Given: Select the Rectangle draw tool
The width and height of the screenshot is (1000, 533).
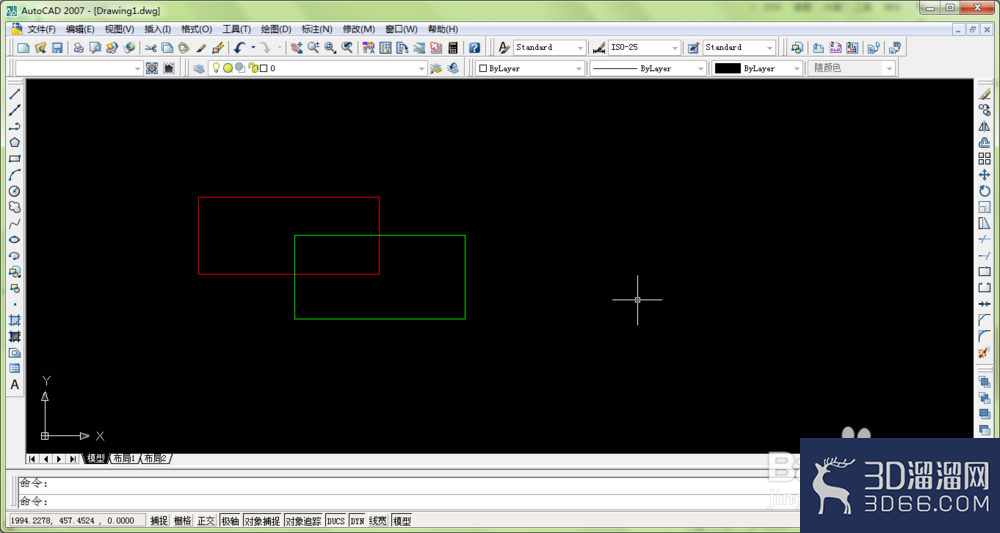Looking at the screenshot, I should [x=15, y=159].
